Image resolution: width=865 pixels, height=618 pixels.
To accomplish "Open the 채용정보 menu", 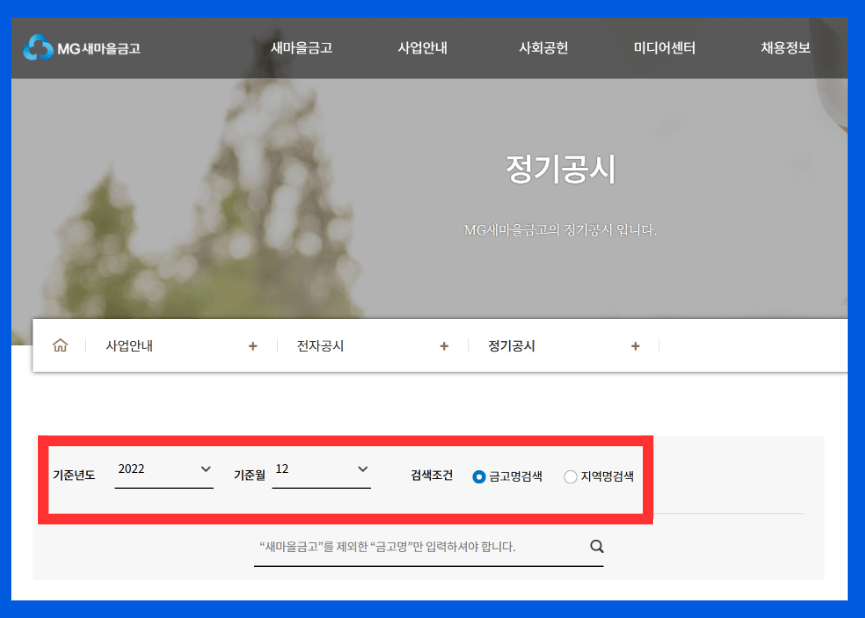I will pos(785,47).
